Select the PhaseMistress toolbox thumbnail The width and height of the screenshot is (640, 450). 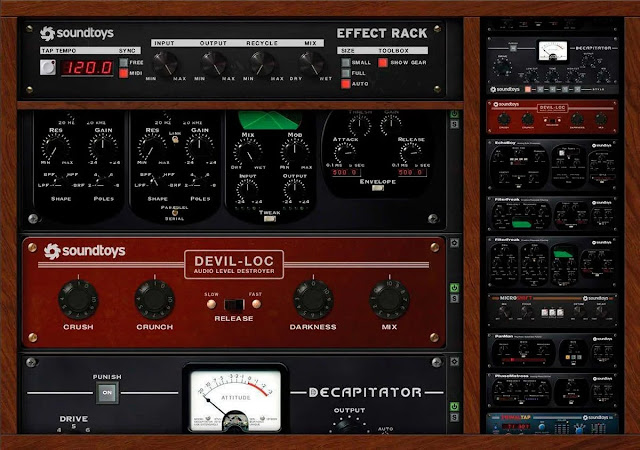[x=552, y=390]
